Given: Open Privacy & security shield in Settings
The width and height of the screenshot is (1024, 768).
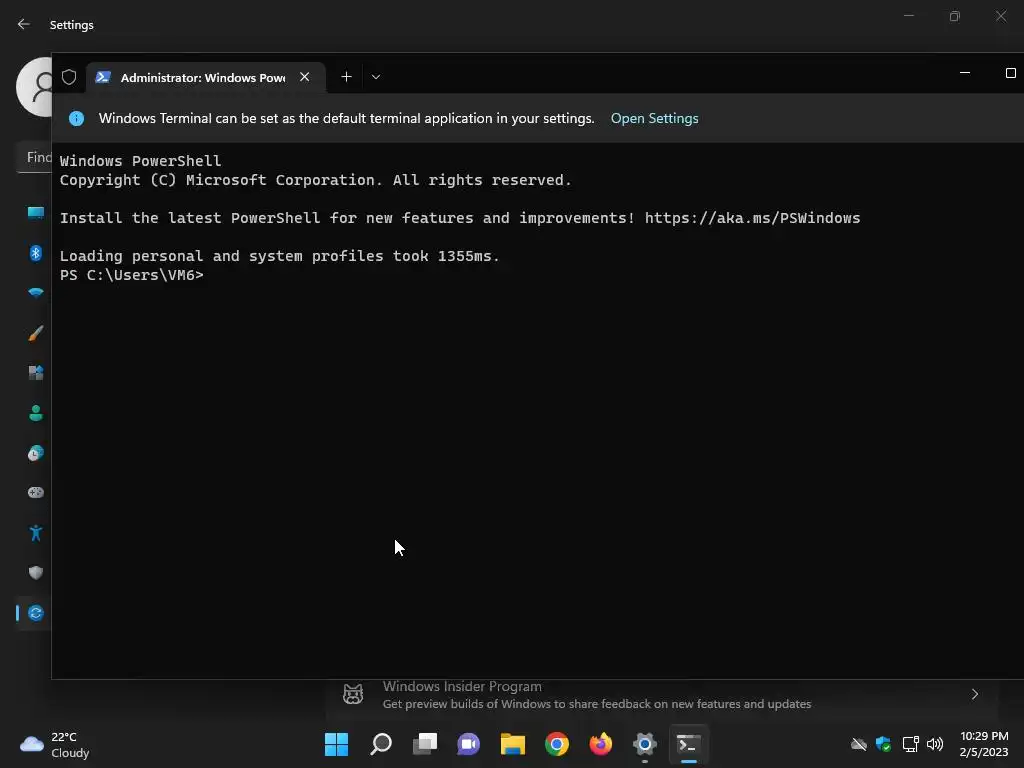Looking at the screenshot, I should (36, 573).
